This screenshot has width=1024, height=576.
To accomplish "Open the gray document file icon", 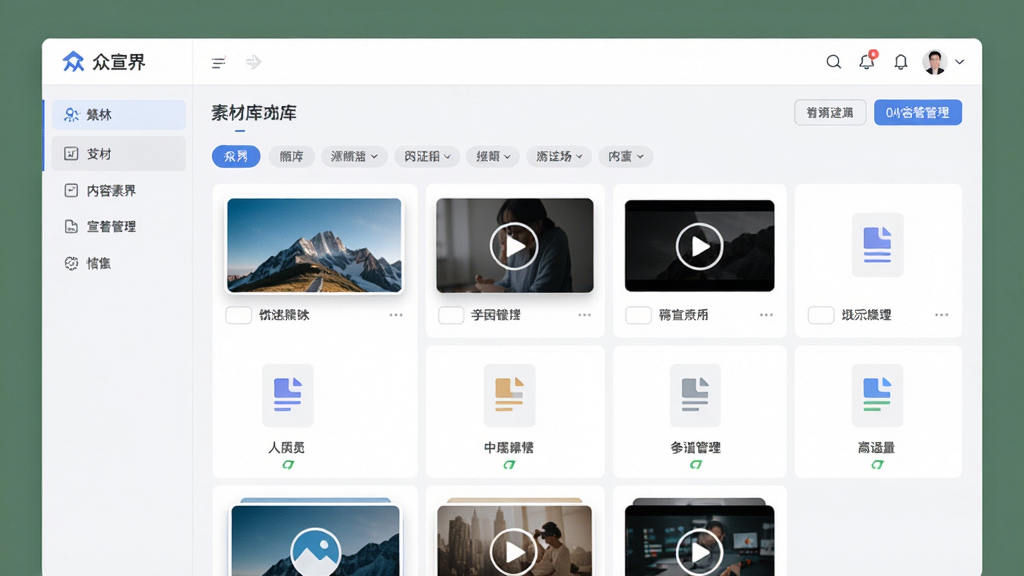I will [x=695, y=395].
